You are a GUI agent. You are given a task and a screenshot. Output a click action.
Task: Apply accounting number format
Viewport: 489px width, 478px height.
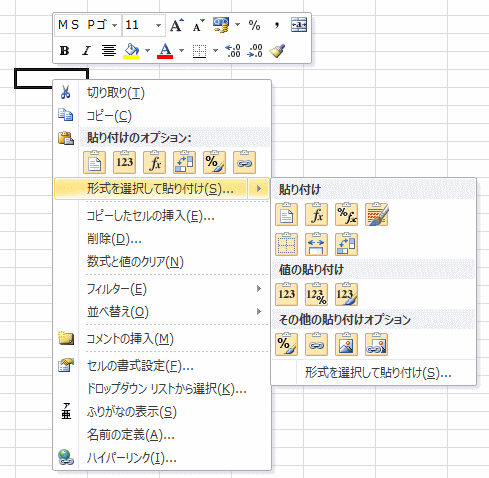click(x=221, y=25)
